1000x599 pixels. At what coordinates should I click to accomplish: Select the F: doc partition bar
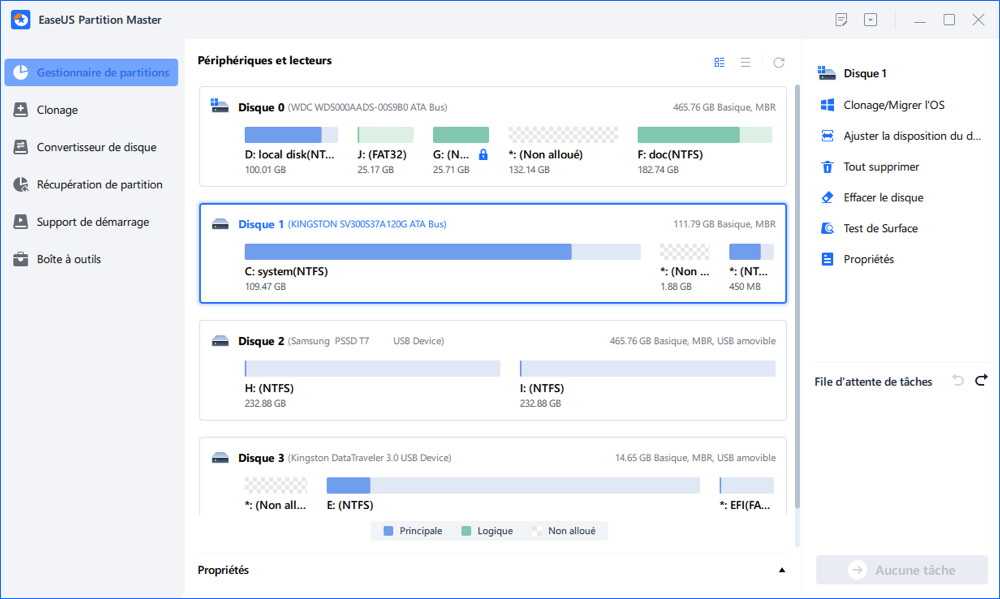(x=705, y=135)
